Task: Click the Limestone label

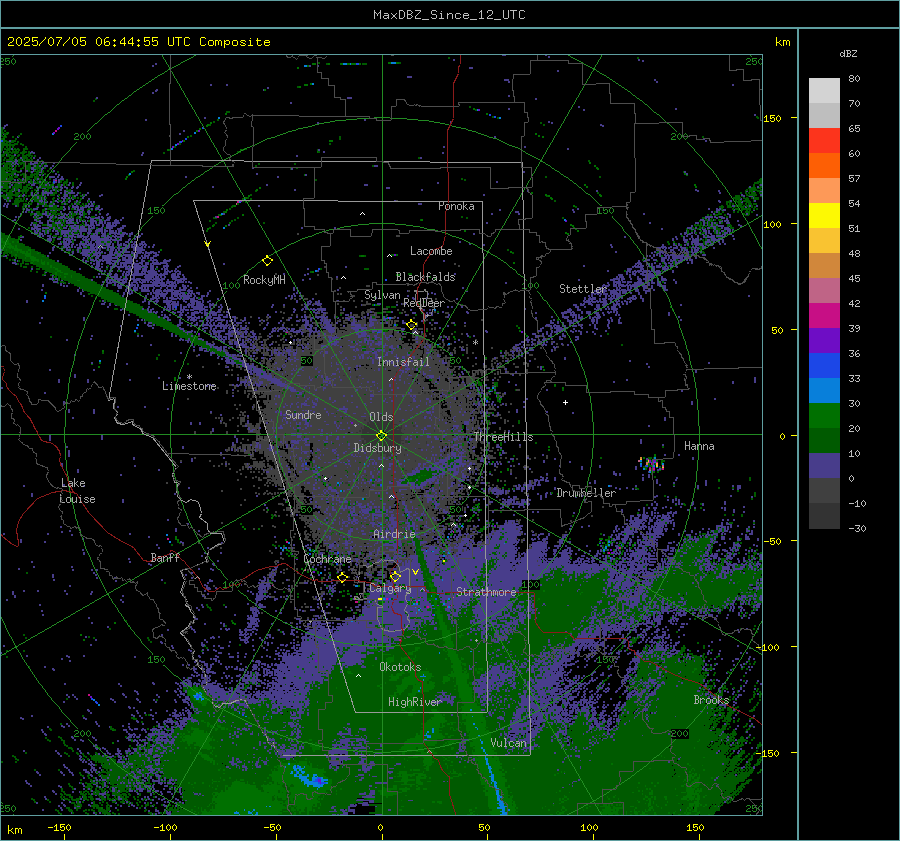Action: pyautogui.click(x=189, y=386)
